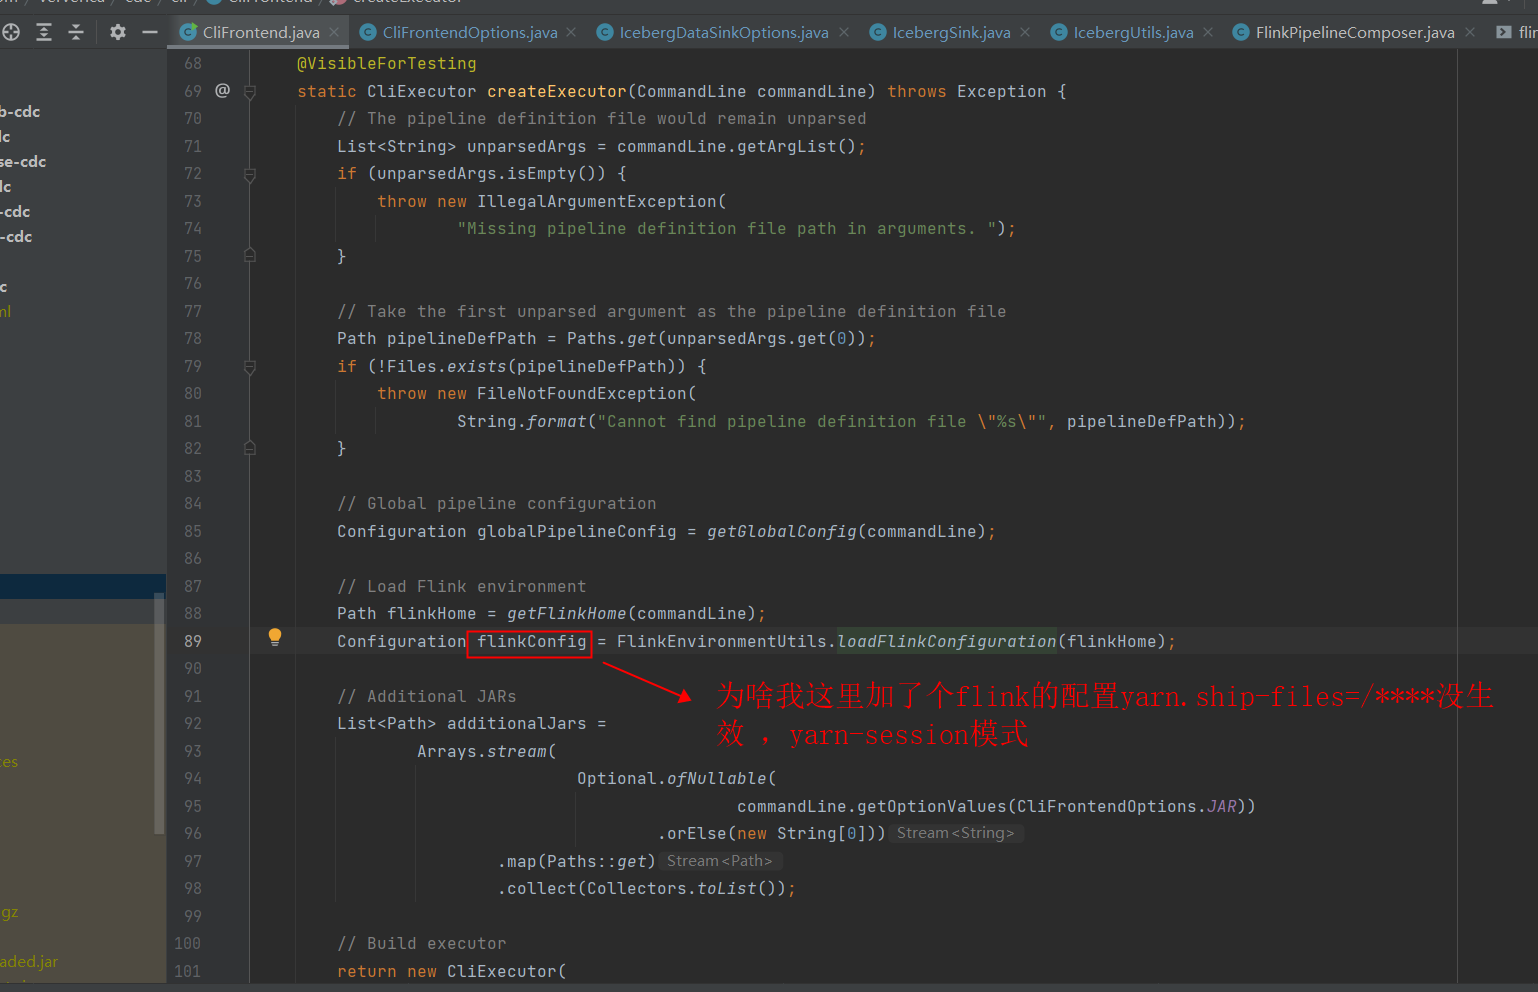Close the FlinkPipelineComposer.java tab
This screenshot has width=1538, height=992.
point(1470,32)
